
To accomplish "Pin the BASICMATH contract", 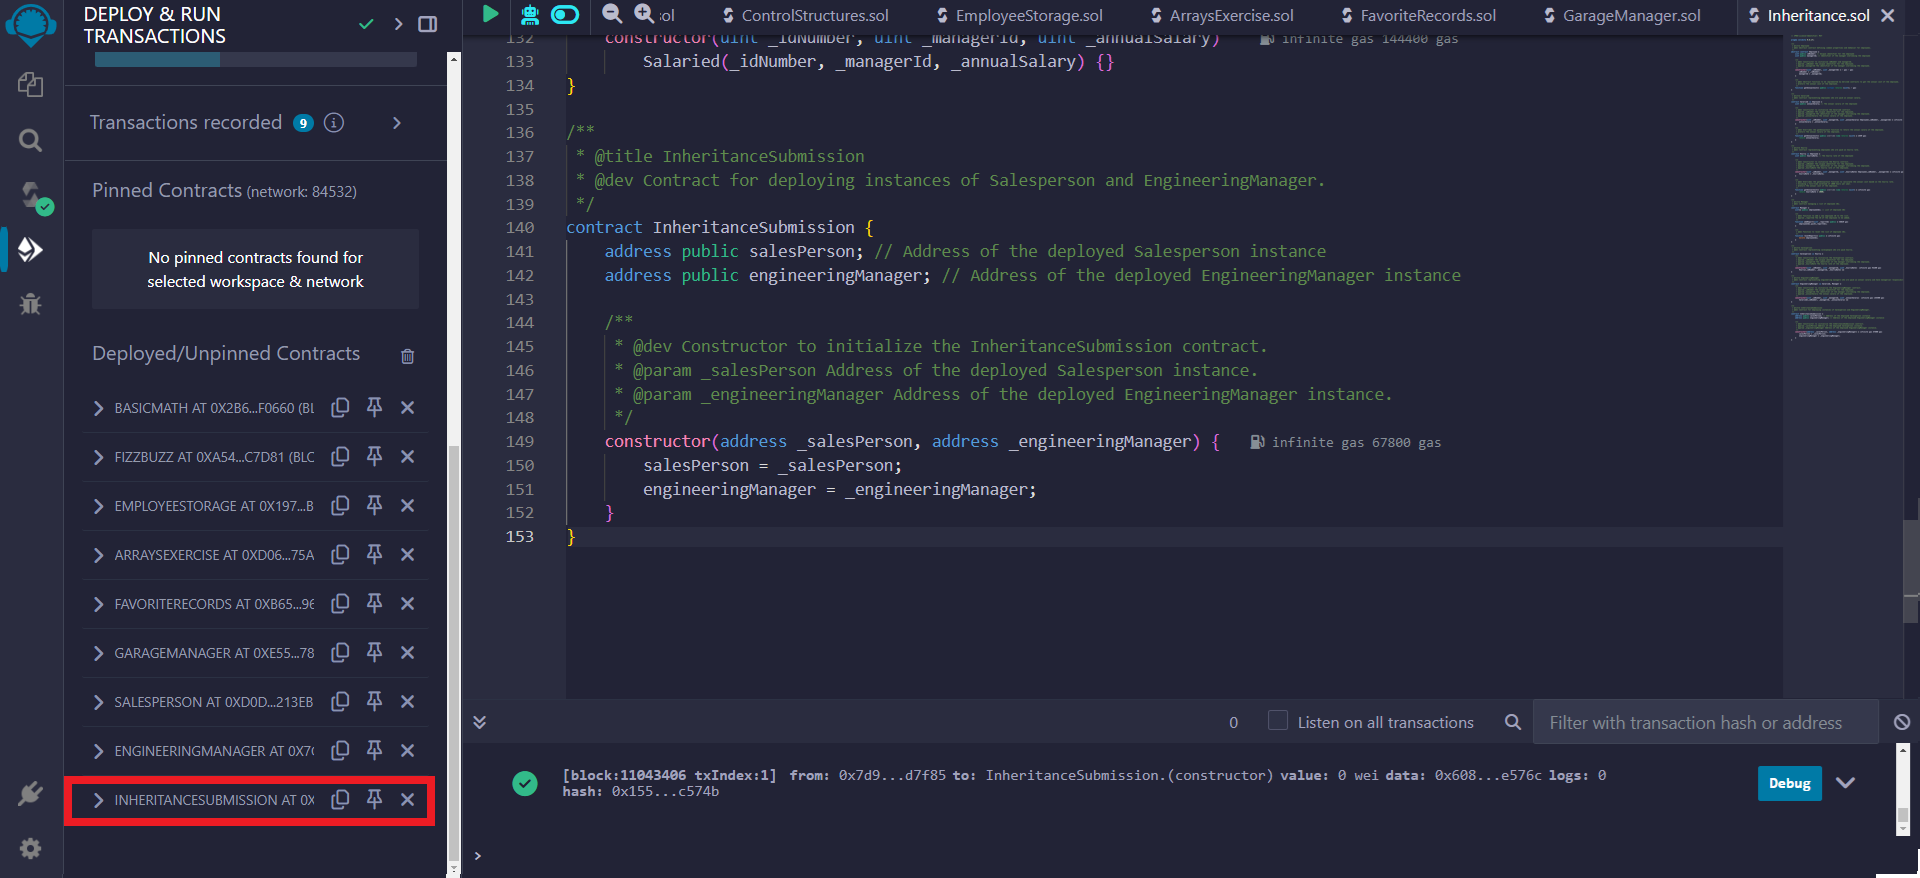I will click(x=374, y=407).
